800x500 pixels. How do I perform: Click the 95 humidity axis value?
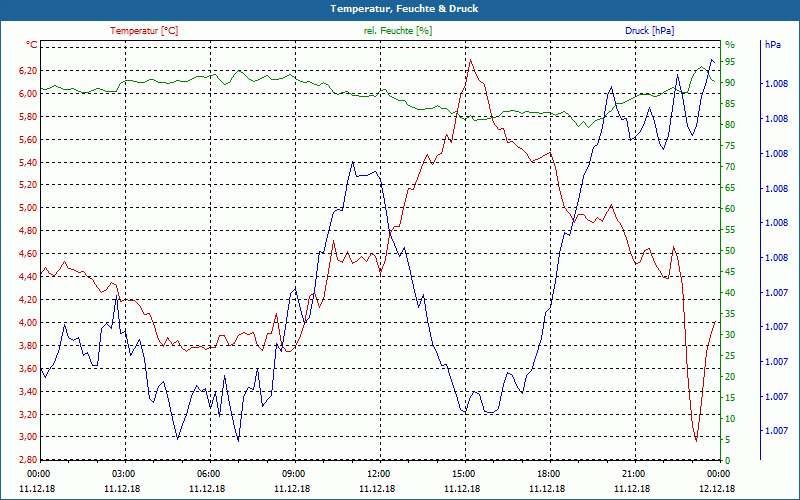[x=730, y=62]
